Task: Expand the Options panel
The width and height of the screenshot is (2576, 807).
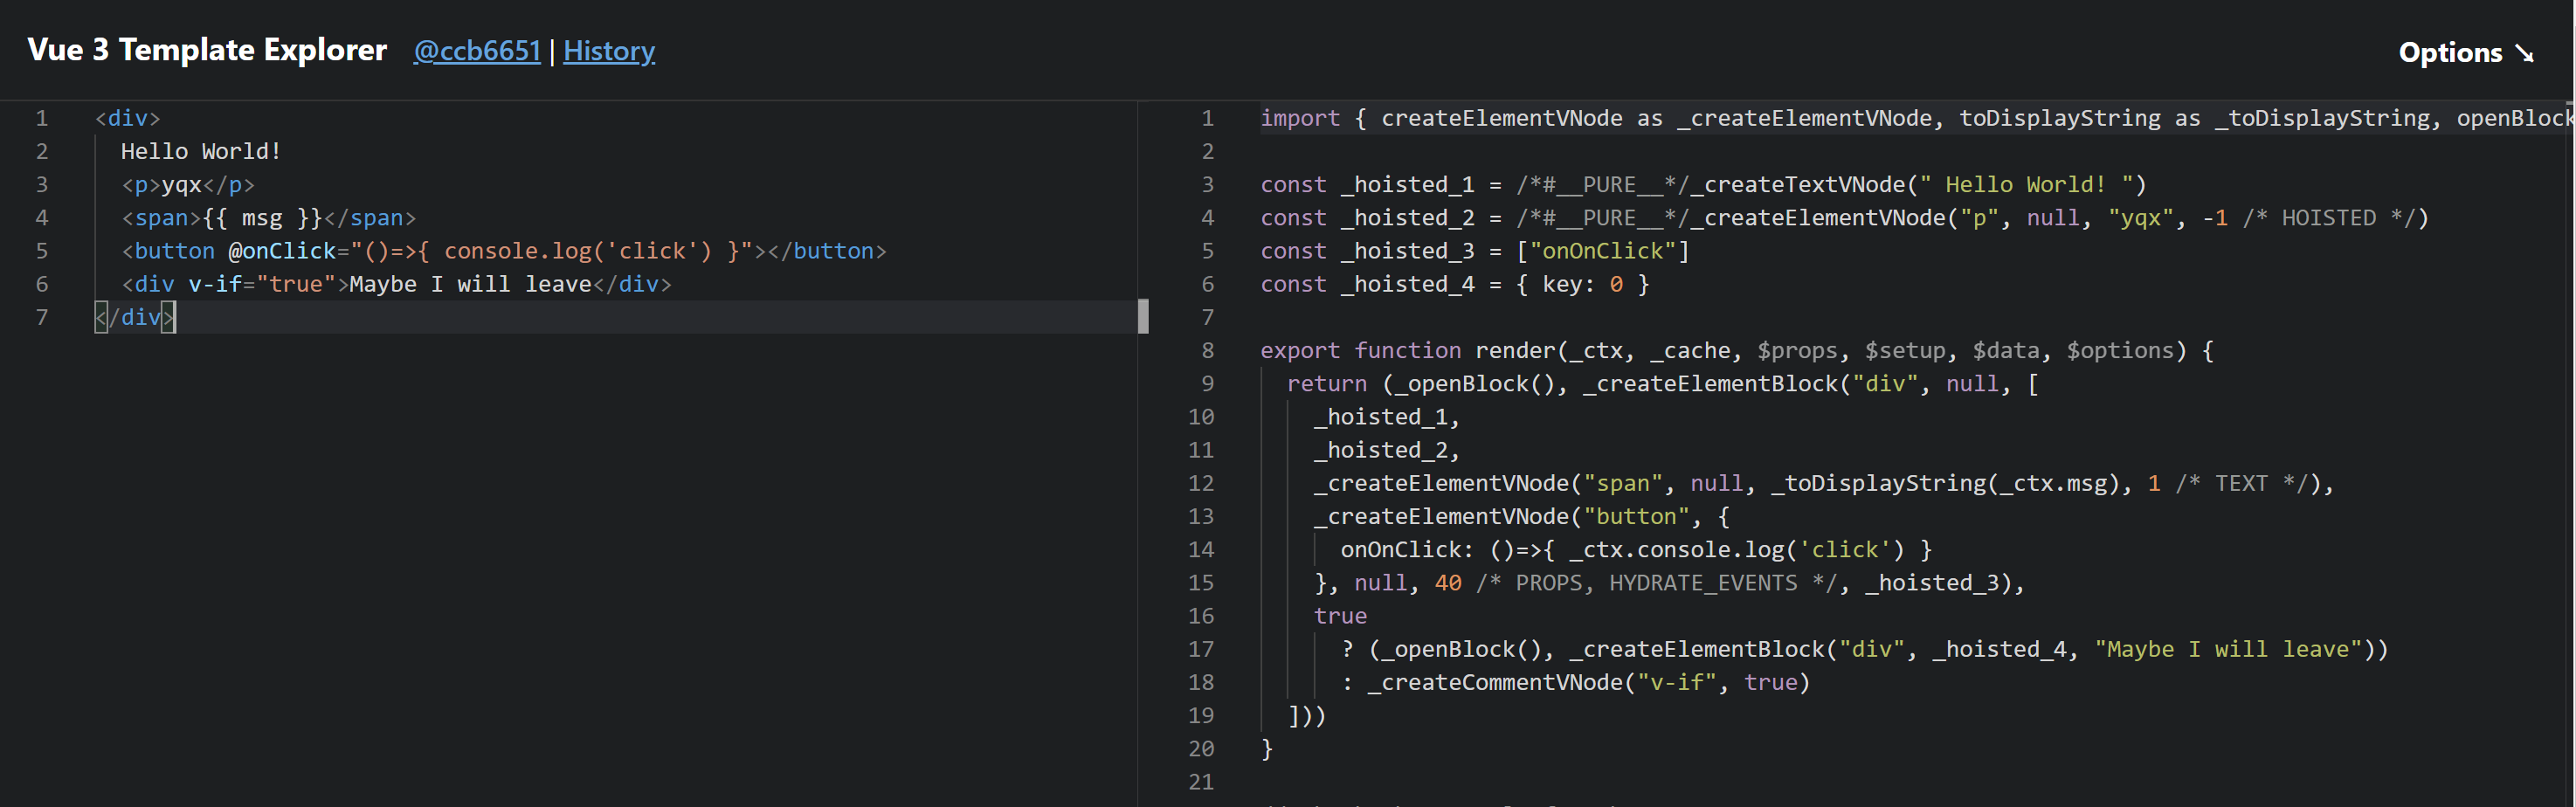Action: coord(2466,52)
